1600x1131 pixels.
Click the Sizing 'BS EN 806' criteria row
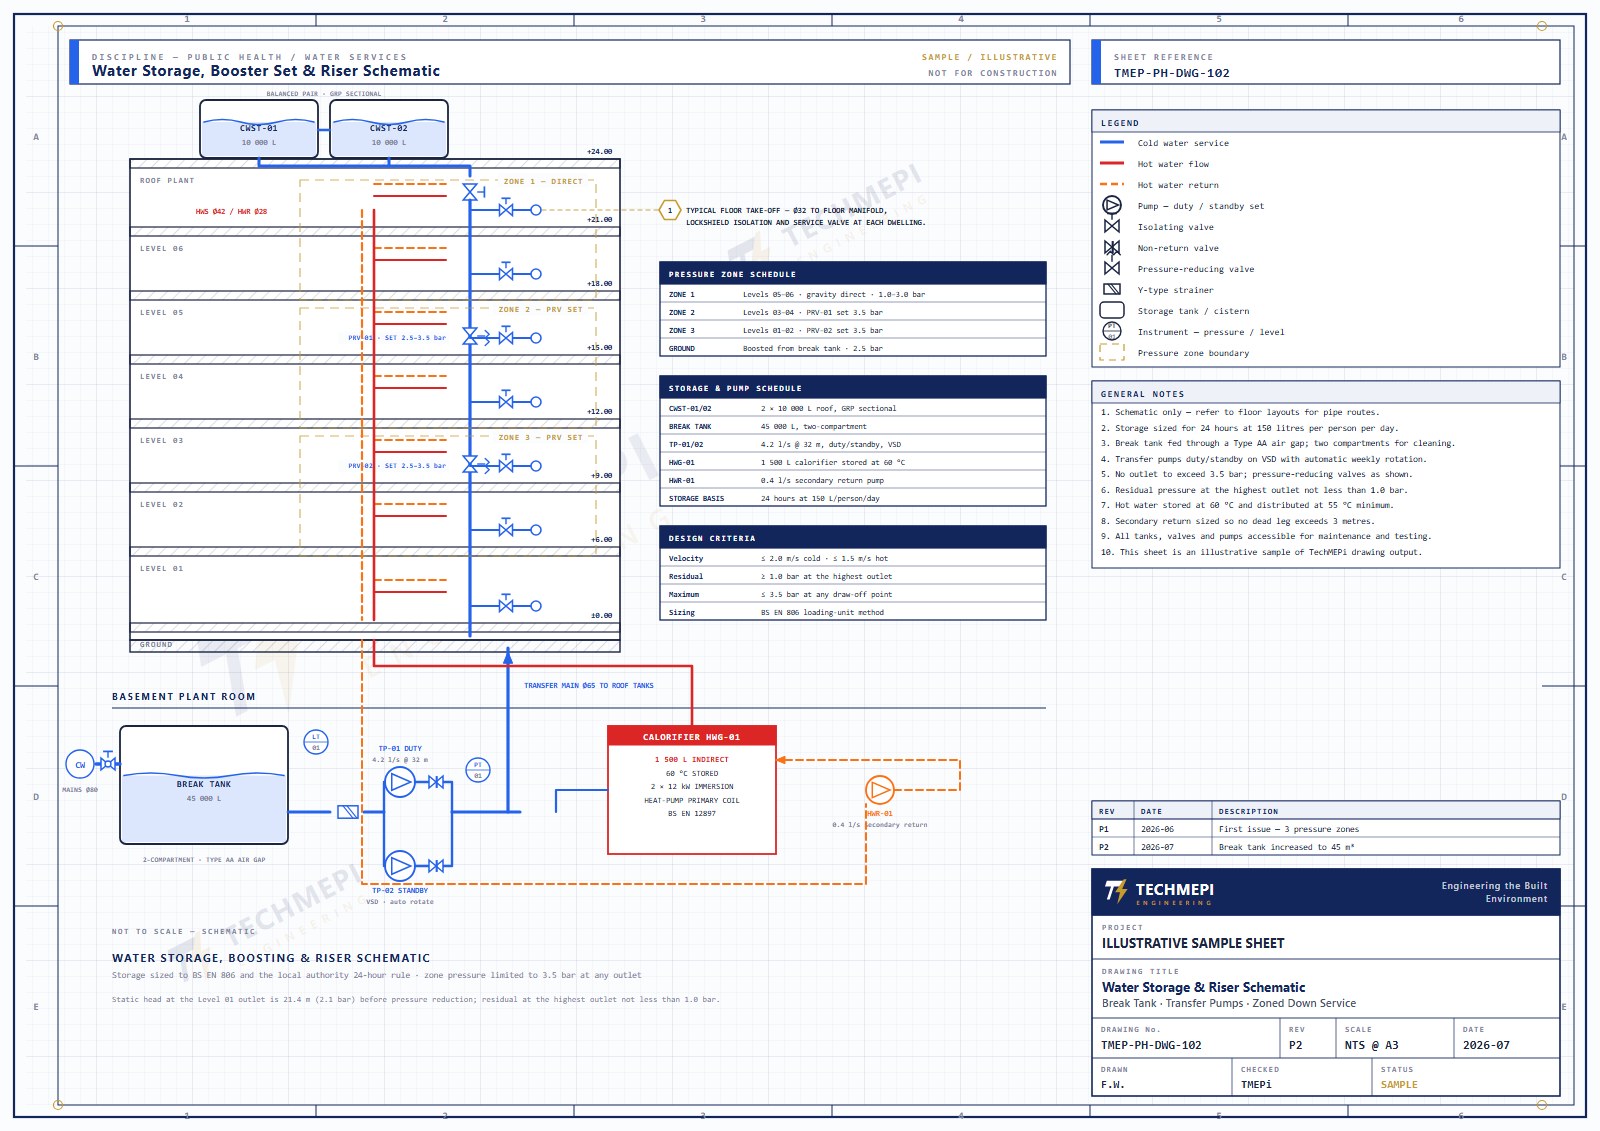click(x=853, y=613)
